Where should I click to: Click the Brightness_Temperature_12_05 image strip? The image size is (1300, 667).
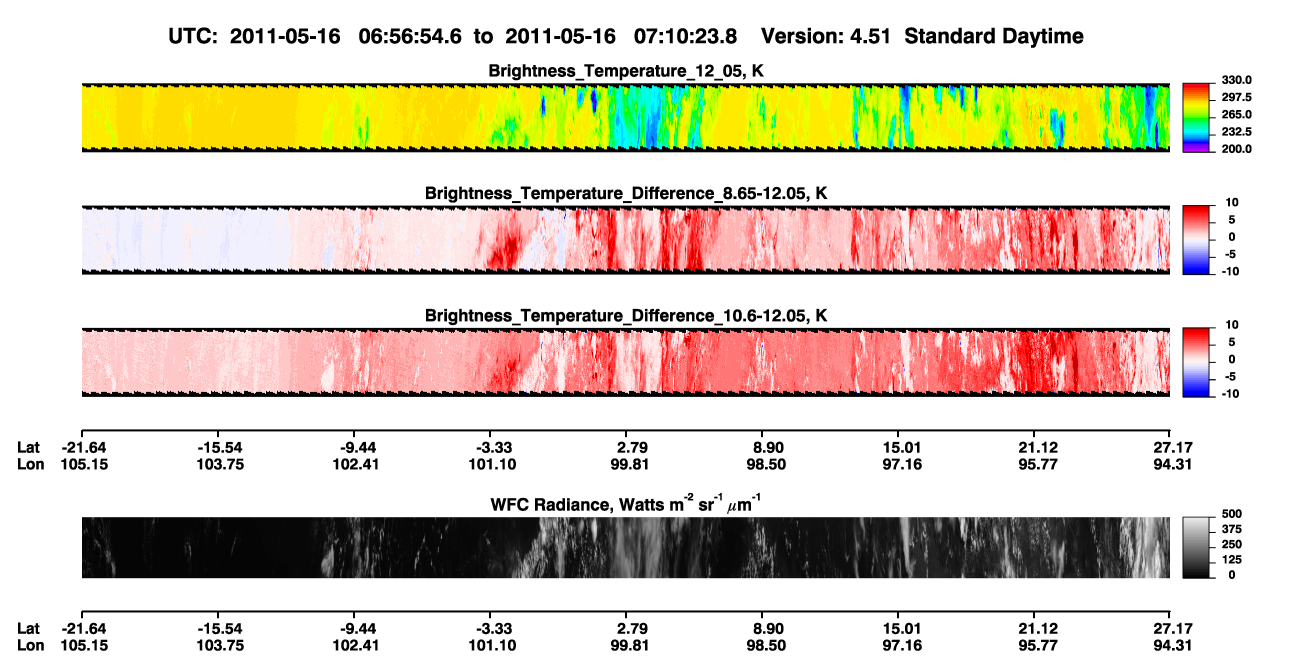click(625, 117)
